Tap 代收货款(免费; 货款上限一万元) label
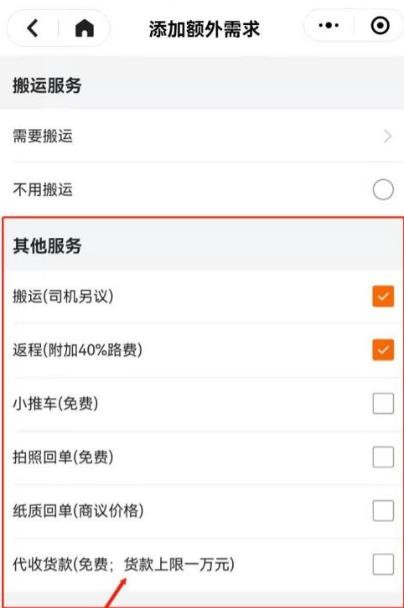This screenshot has height=608, width=404. pyautogui.click(x=124, y=564)
